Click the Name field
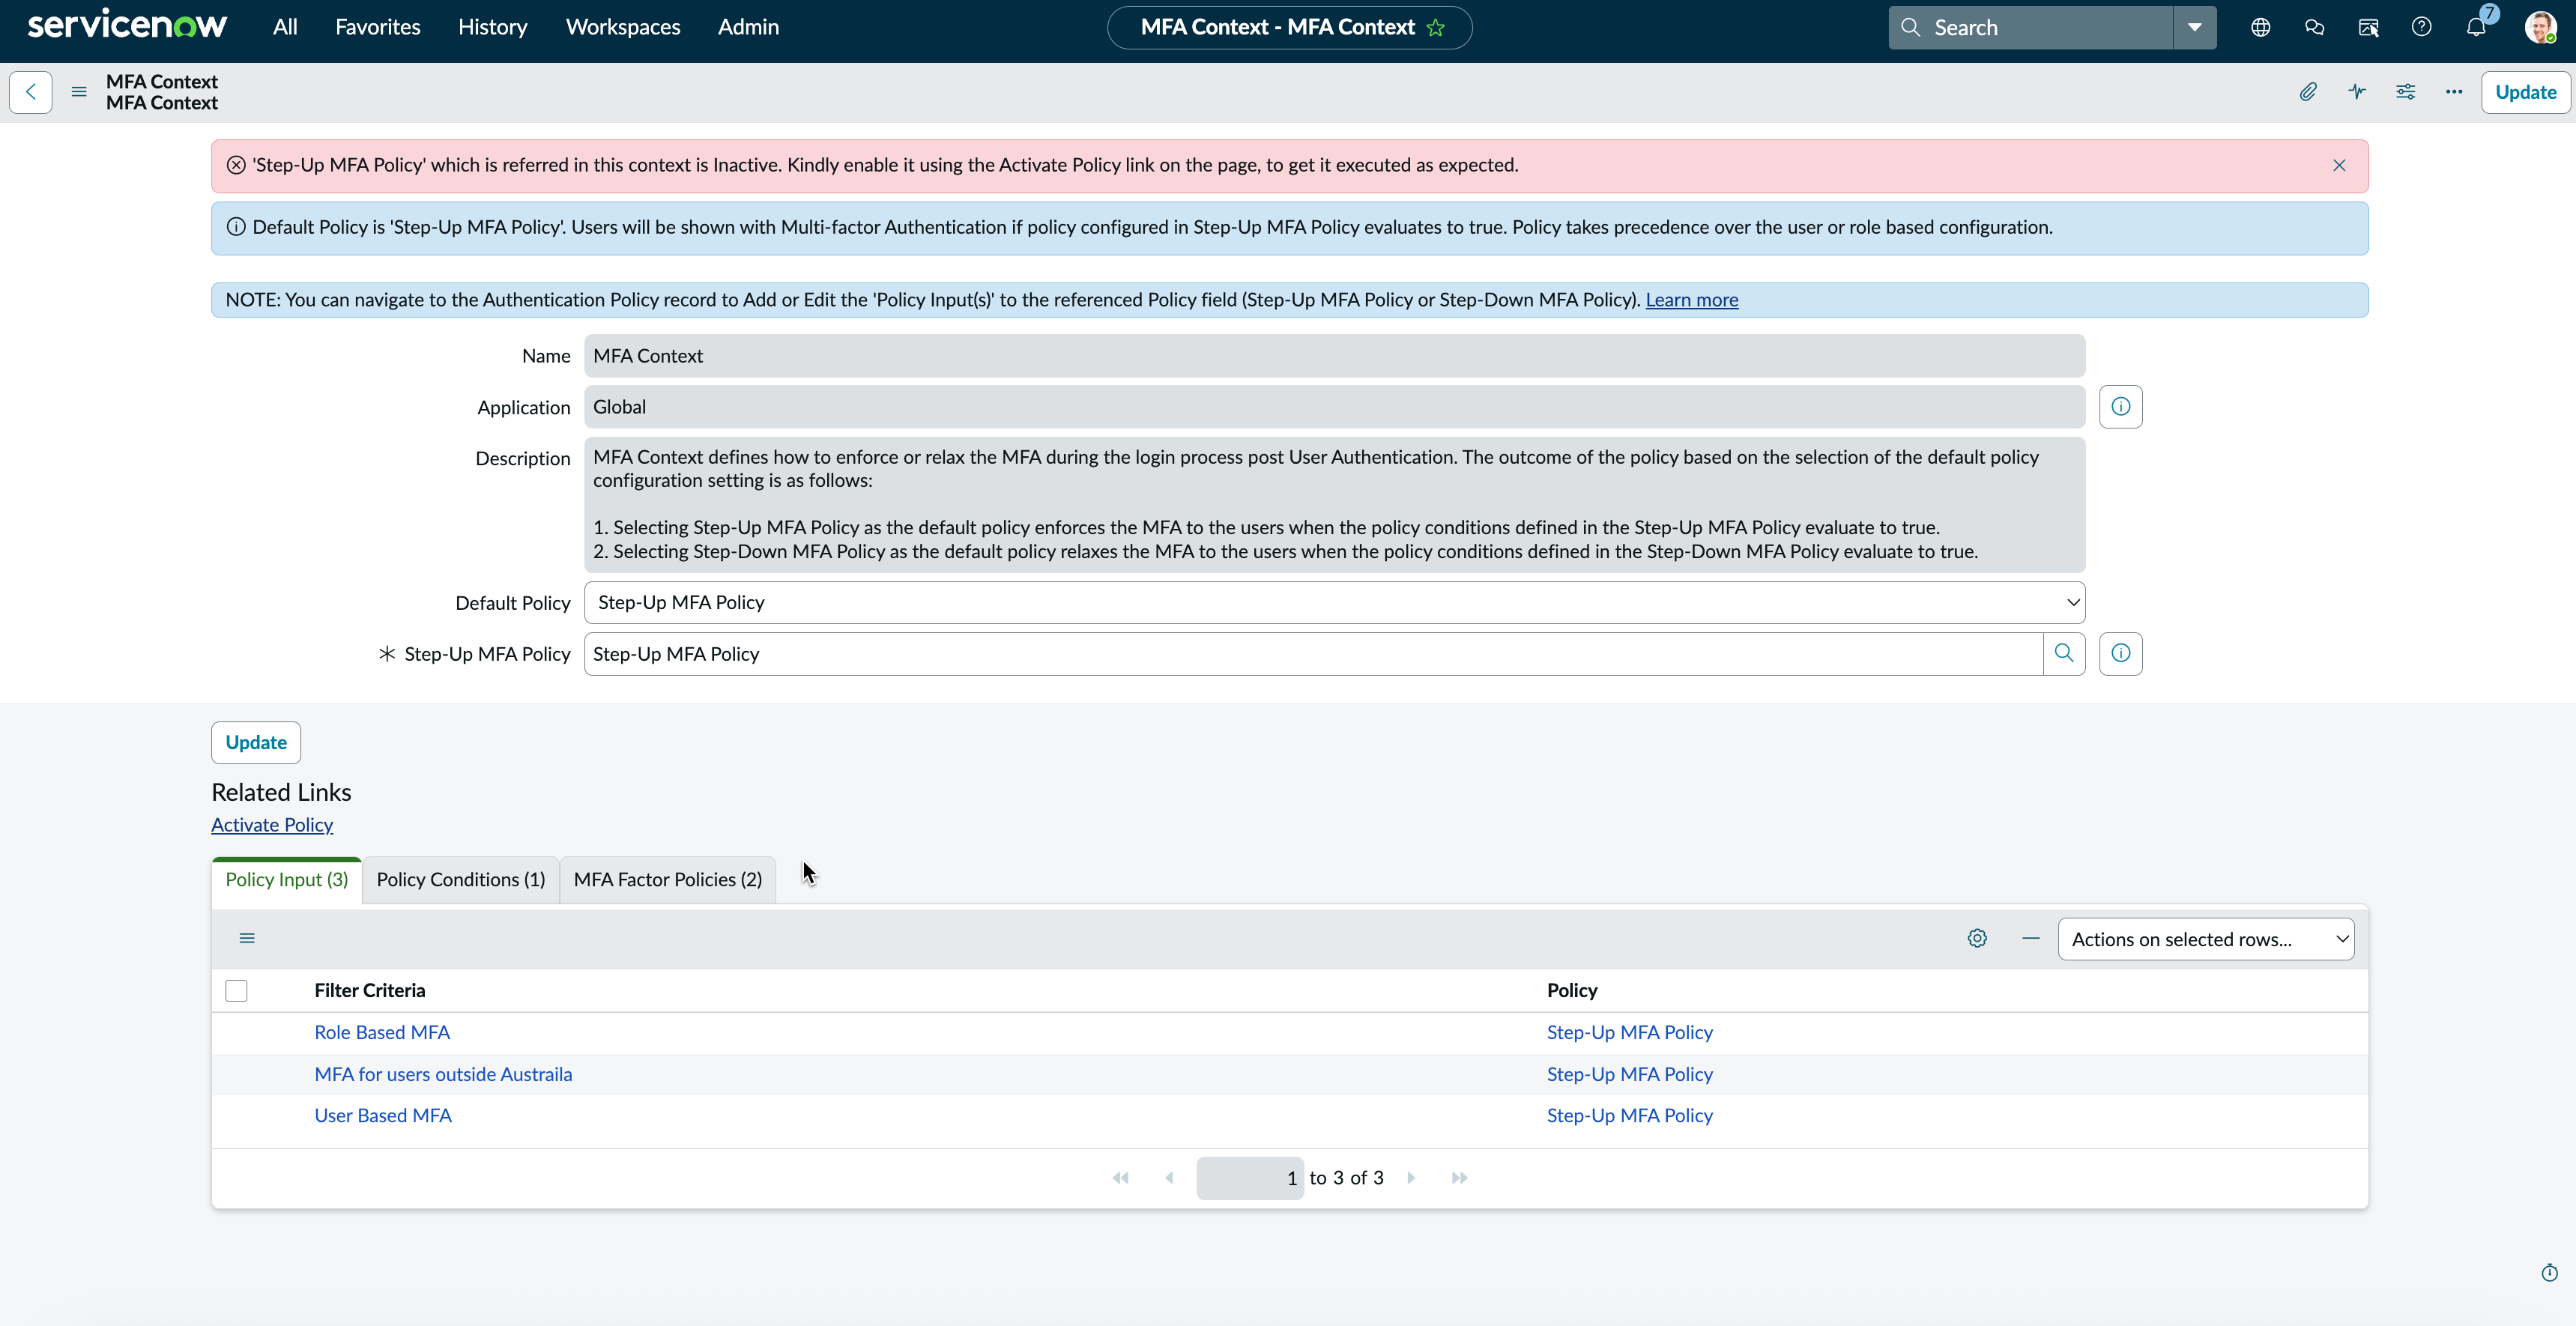This screenshot has width=2576, height=1326. 1334,356
